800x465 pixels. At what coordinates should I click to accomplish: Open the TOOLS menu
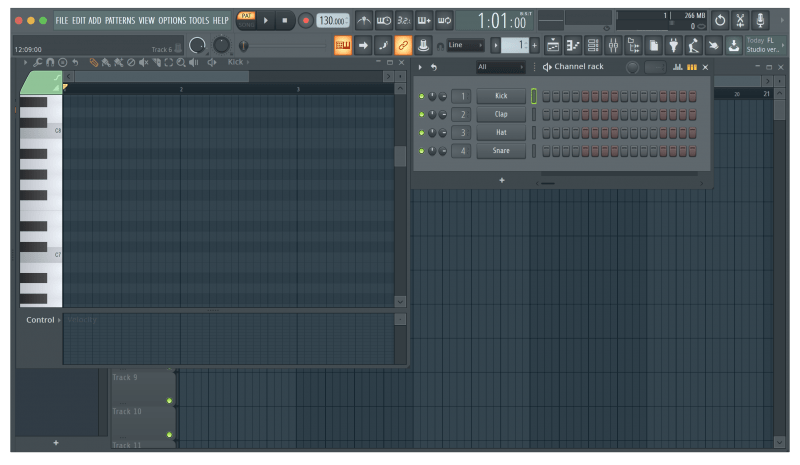(199, 21)
